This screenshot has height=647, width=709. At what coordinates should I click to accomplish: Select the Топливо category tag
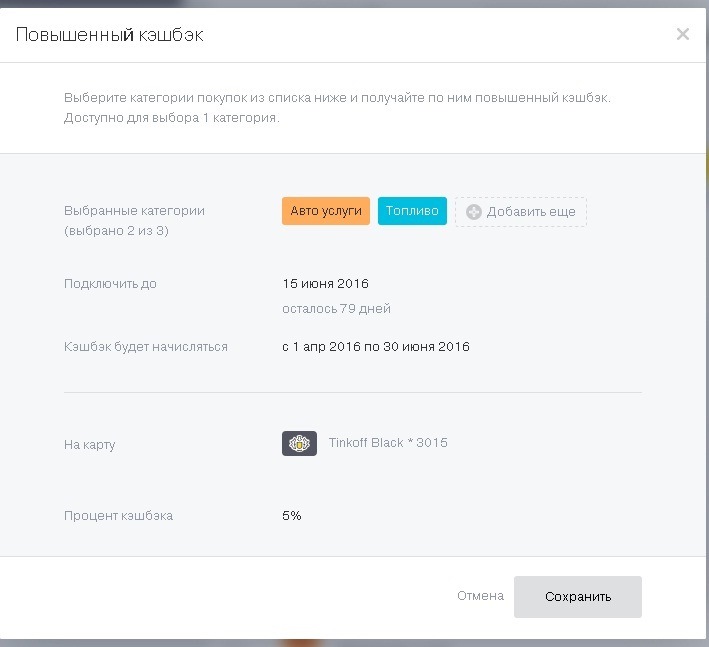(x=412, y=211)
